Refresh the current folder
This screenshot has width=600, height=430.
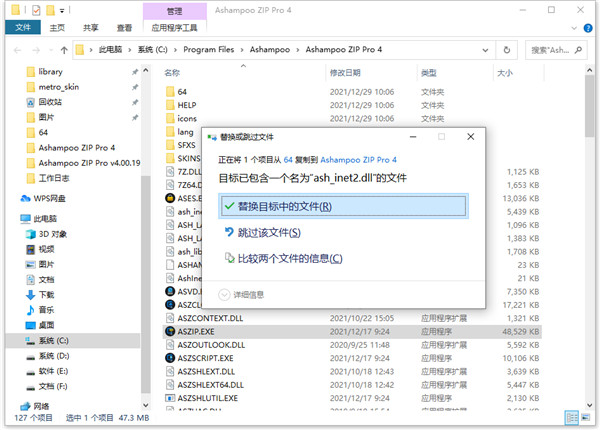pyautogui.click(x=507, y=50)
